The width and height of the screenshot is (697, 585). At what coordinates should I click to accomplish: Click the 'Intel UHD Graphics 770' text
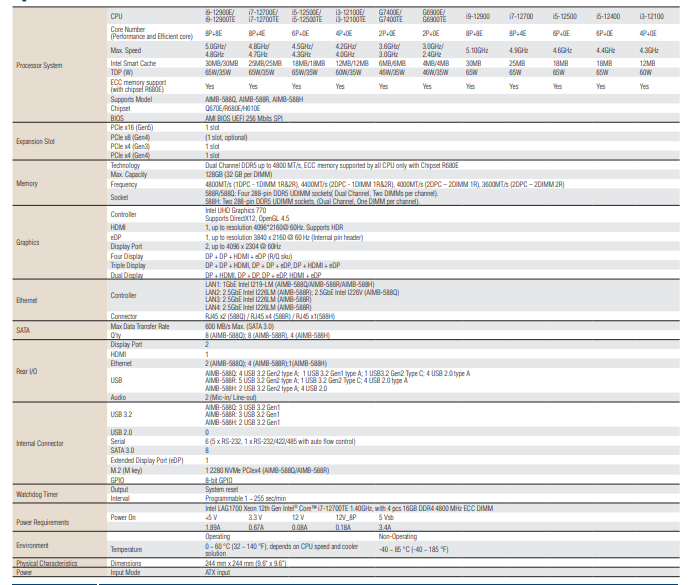click(235, 210)
